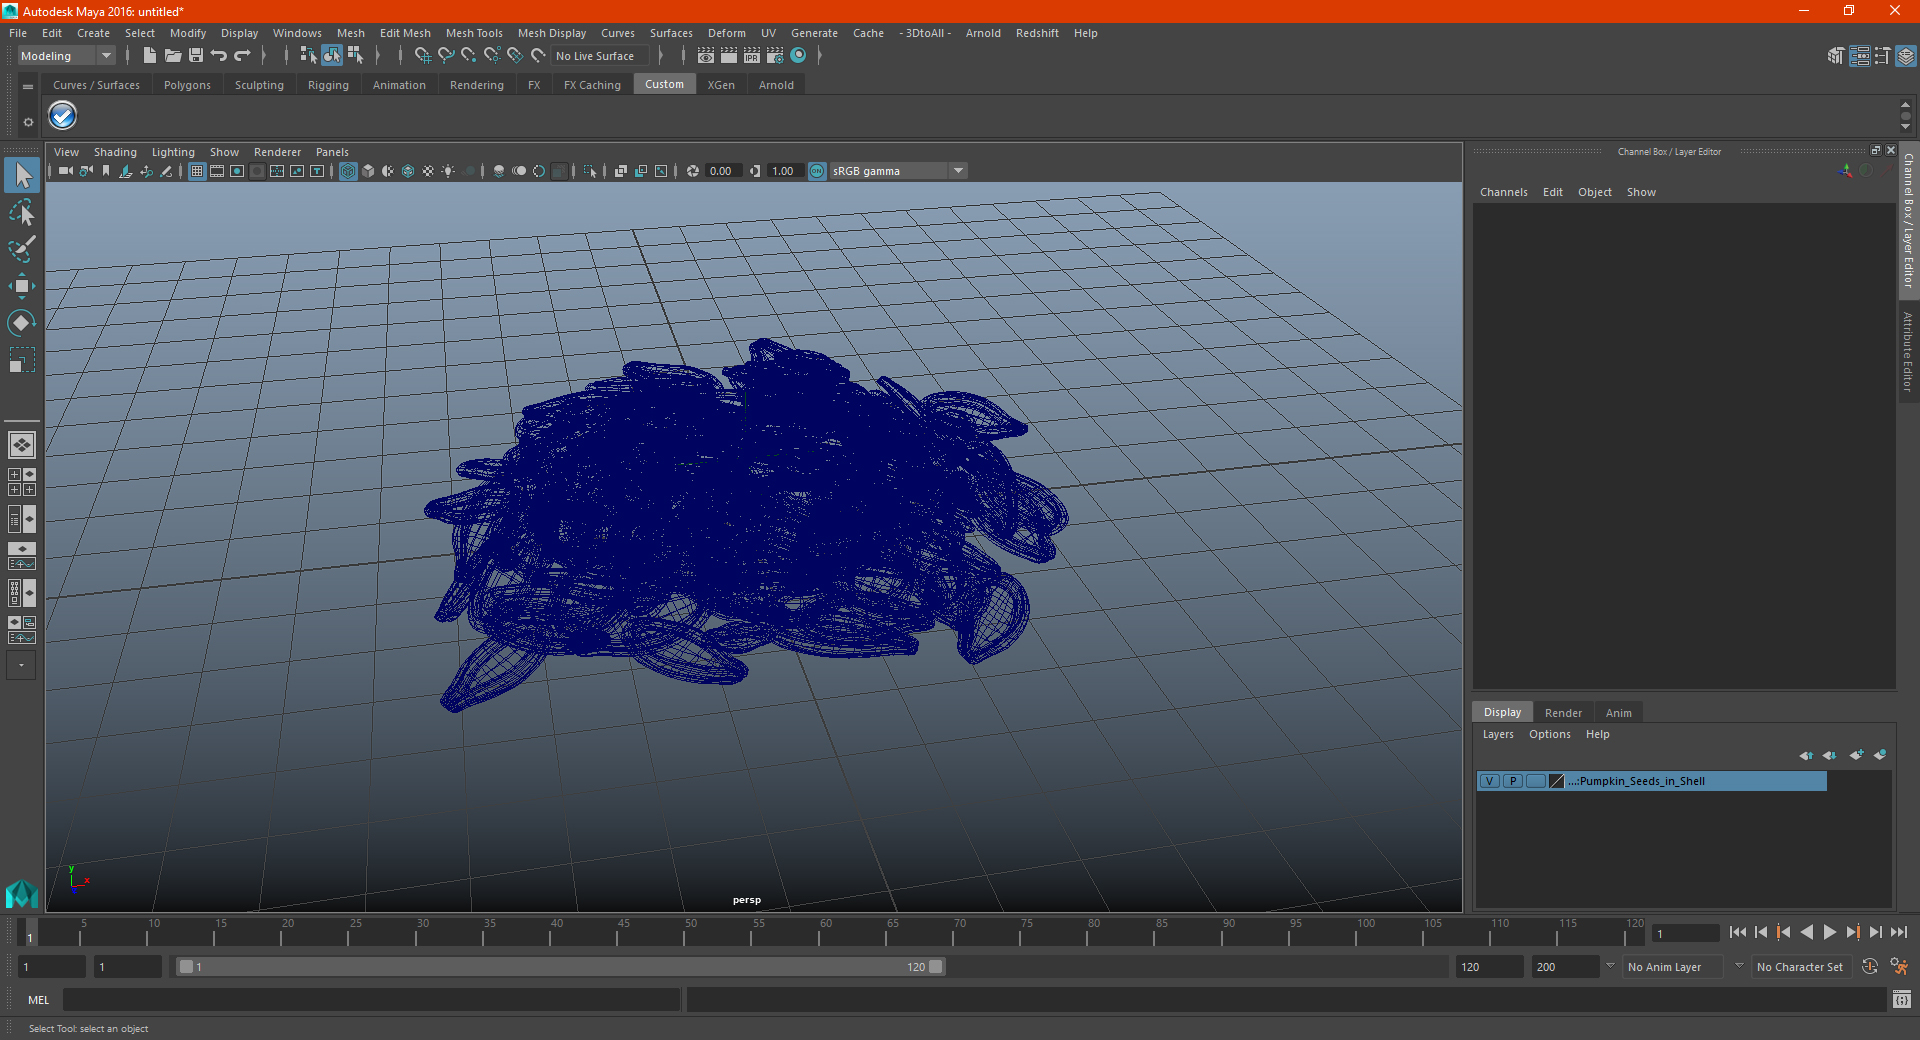This screenshot has height=1040, width=1920.
Task: Open a scene with folder icon
Action: click(x=172, y=56)
